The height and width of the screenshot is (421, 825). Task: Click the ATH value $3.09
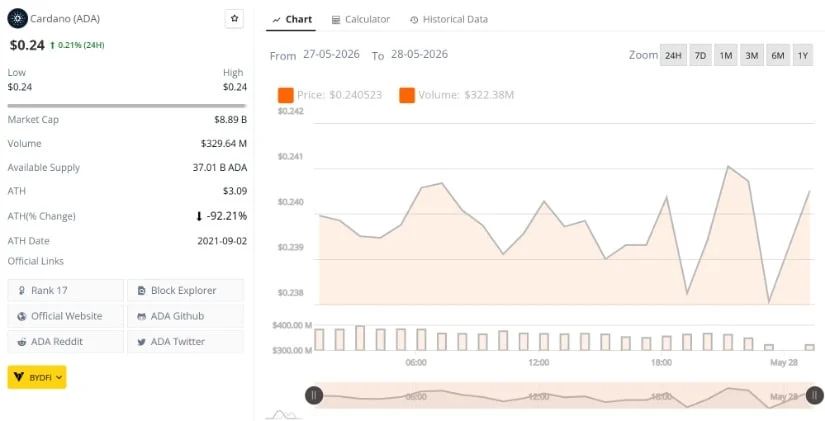click(x=235, y=191)
